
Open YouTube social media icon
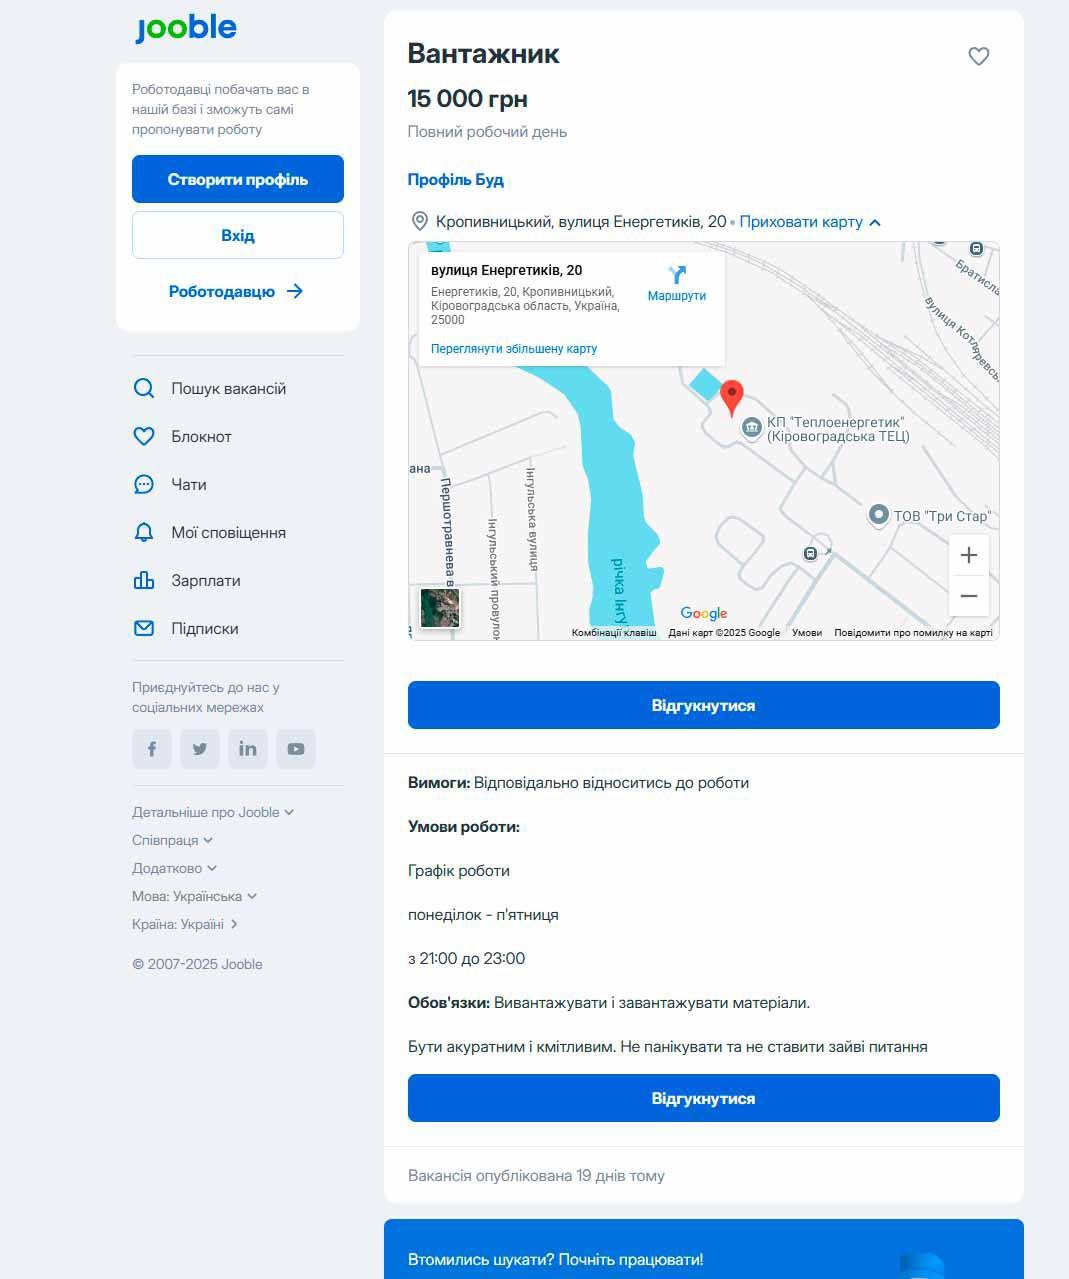pyautogui.click(x=296, y=749)
